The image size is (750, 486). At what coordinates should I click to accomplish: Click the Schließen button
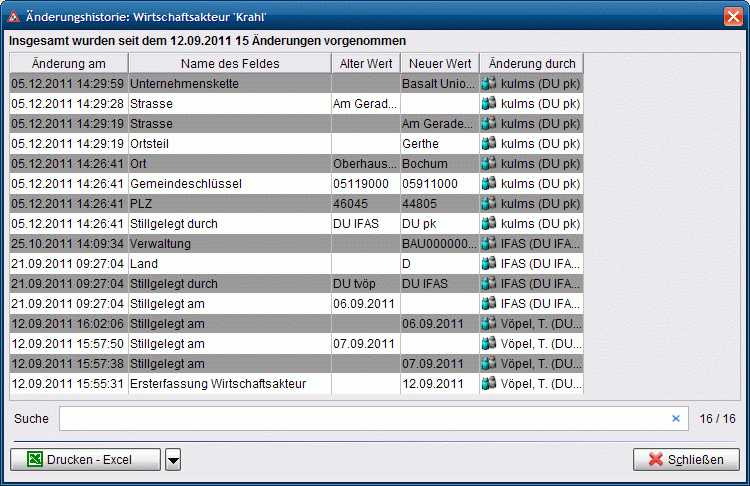point(686,460)
